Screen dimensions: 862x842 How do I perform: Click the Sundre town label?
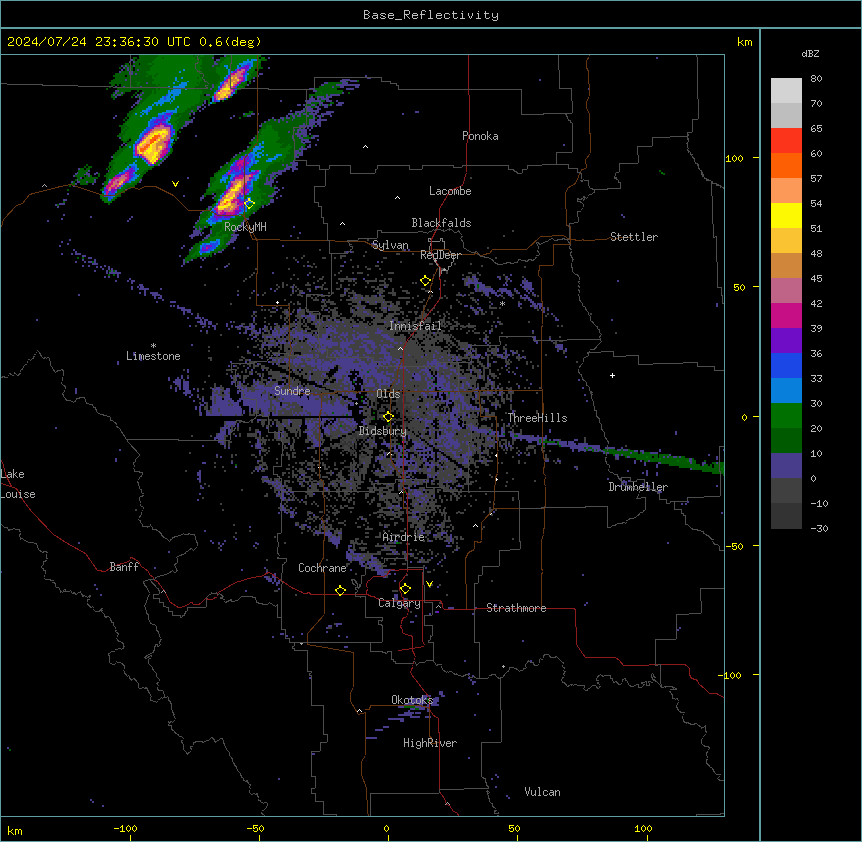coord(292,391)
